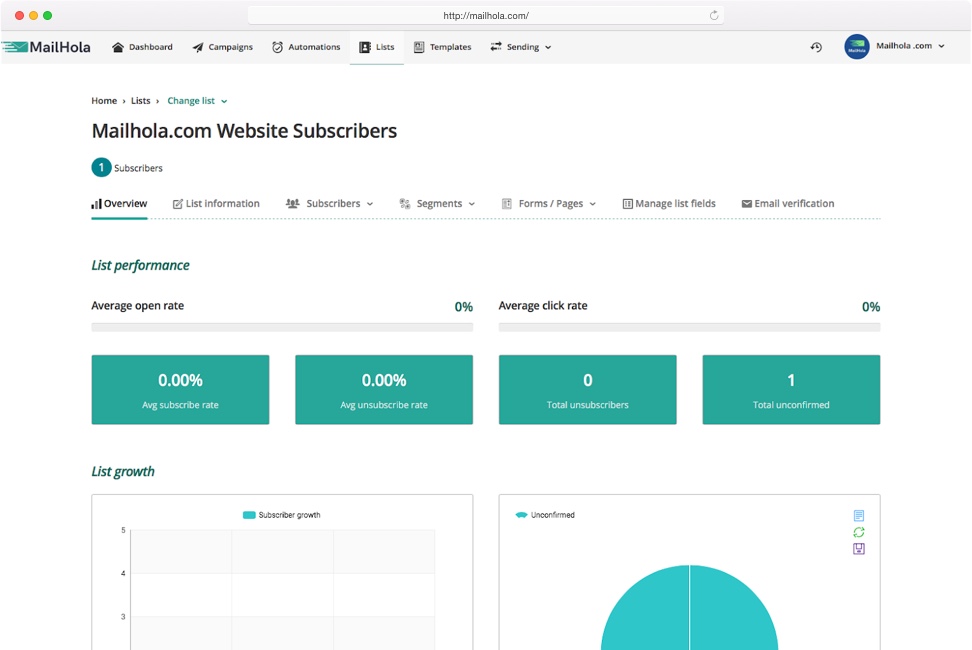Click the Mailhola account avatar

(x=857, y=46)
